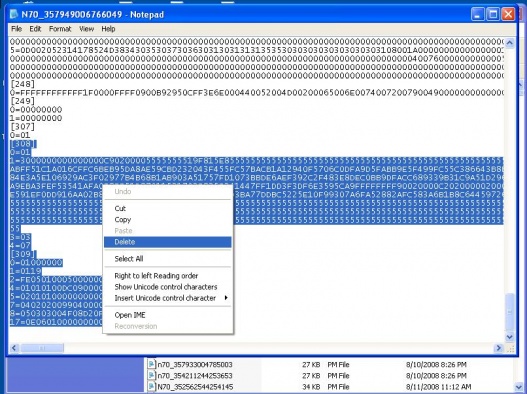Image resolution: width=527 pixels, height=394 pixels.
Task: Click file icon beside n70_357933004785003
Action: click(x=152, y=364)
